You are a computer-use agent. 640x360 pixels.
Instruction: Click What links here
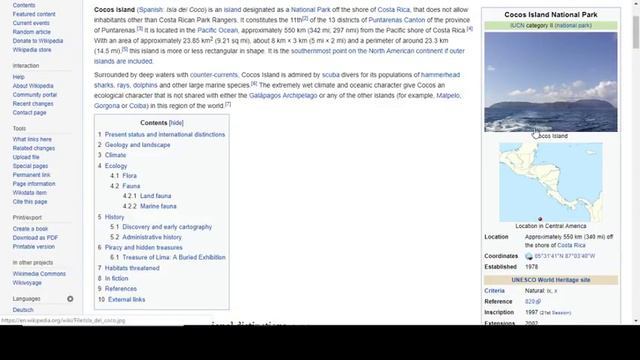32,139
